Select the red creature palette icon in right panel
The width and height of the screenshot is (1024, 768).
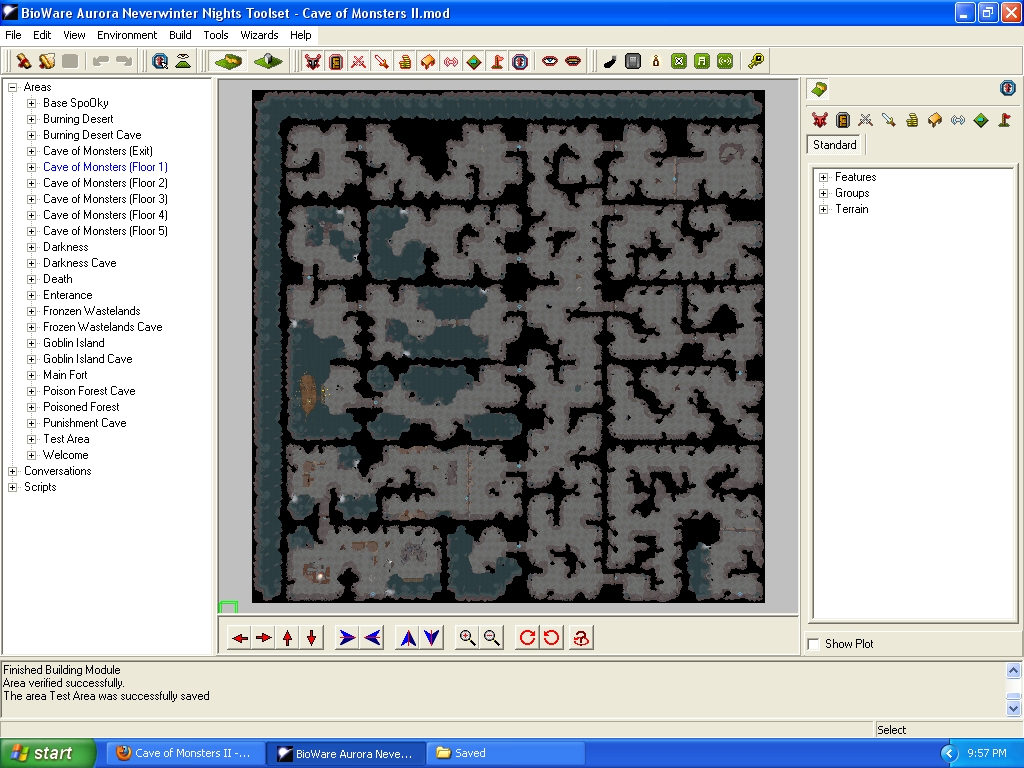click(820, 120)
